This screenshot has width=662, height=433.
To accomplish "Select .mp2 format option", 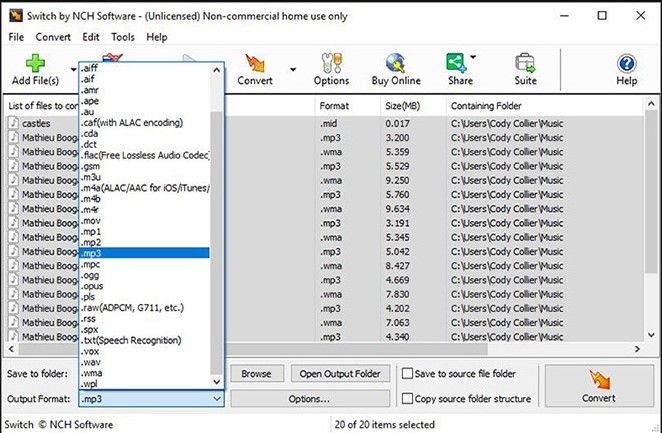I will click(144, 243).
